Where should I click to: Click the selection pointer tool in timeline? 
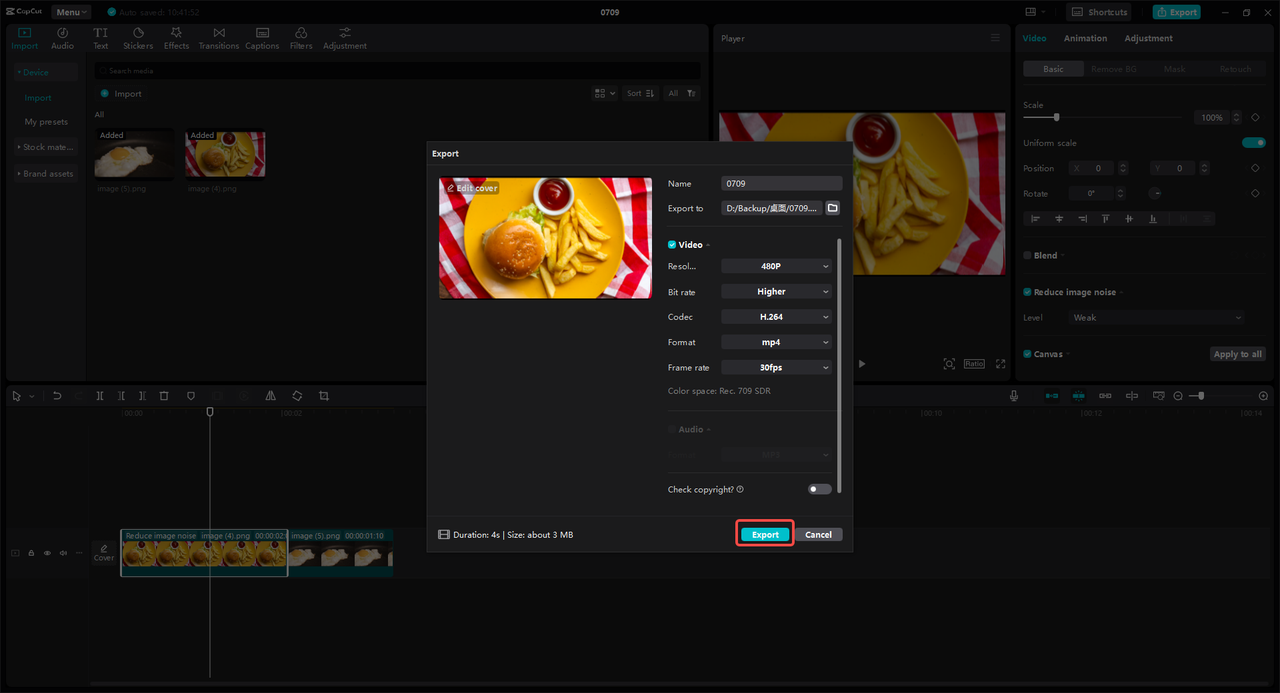(x=17, y=396)
